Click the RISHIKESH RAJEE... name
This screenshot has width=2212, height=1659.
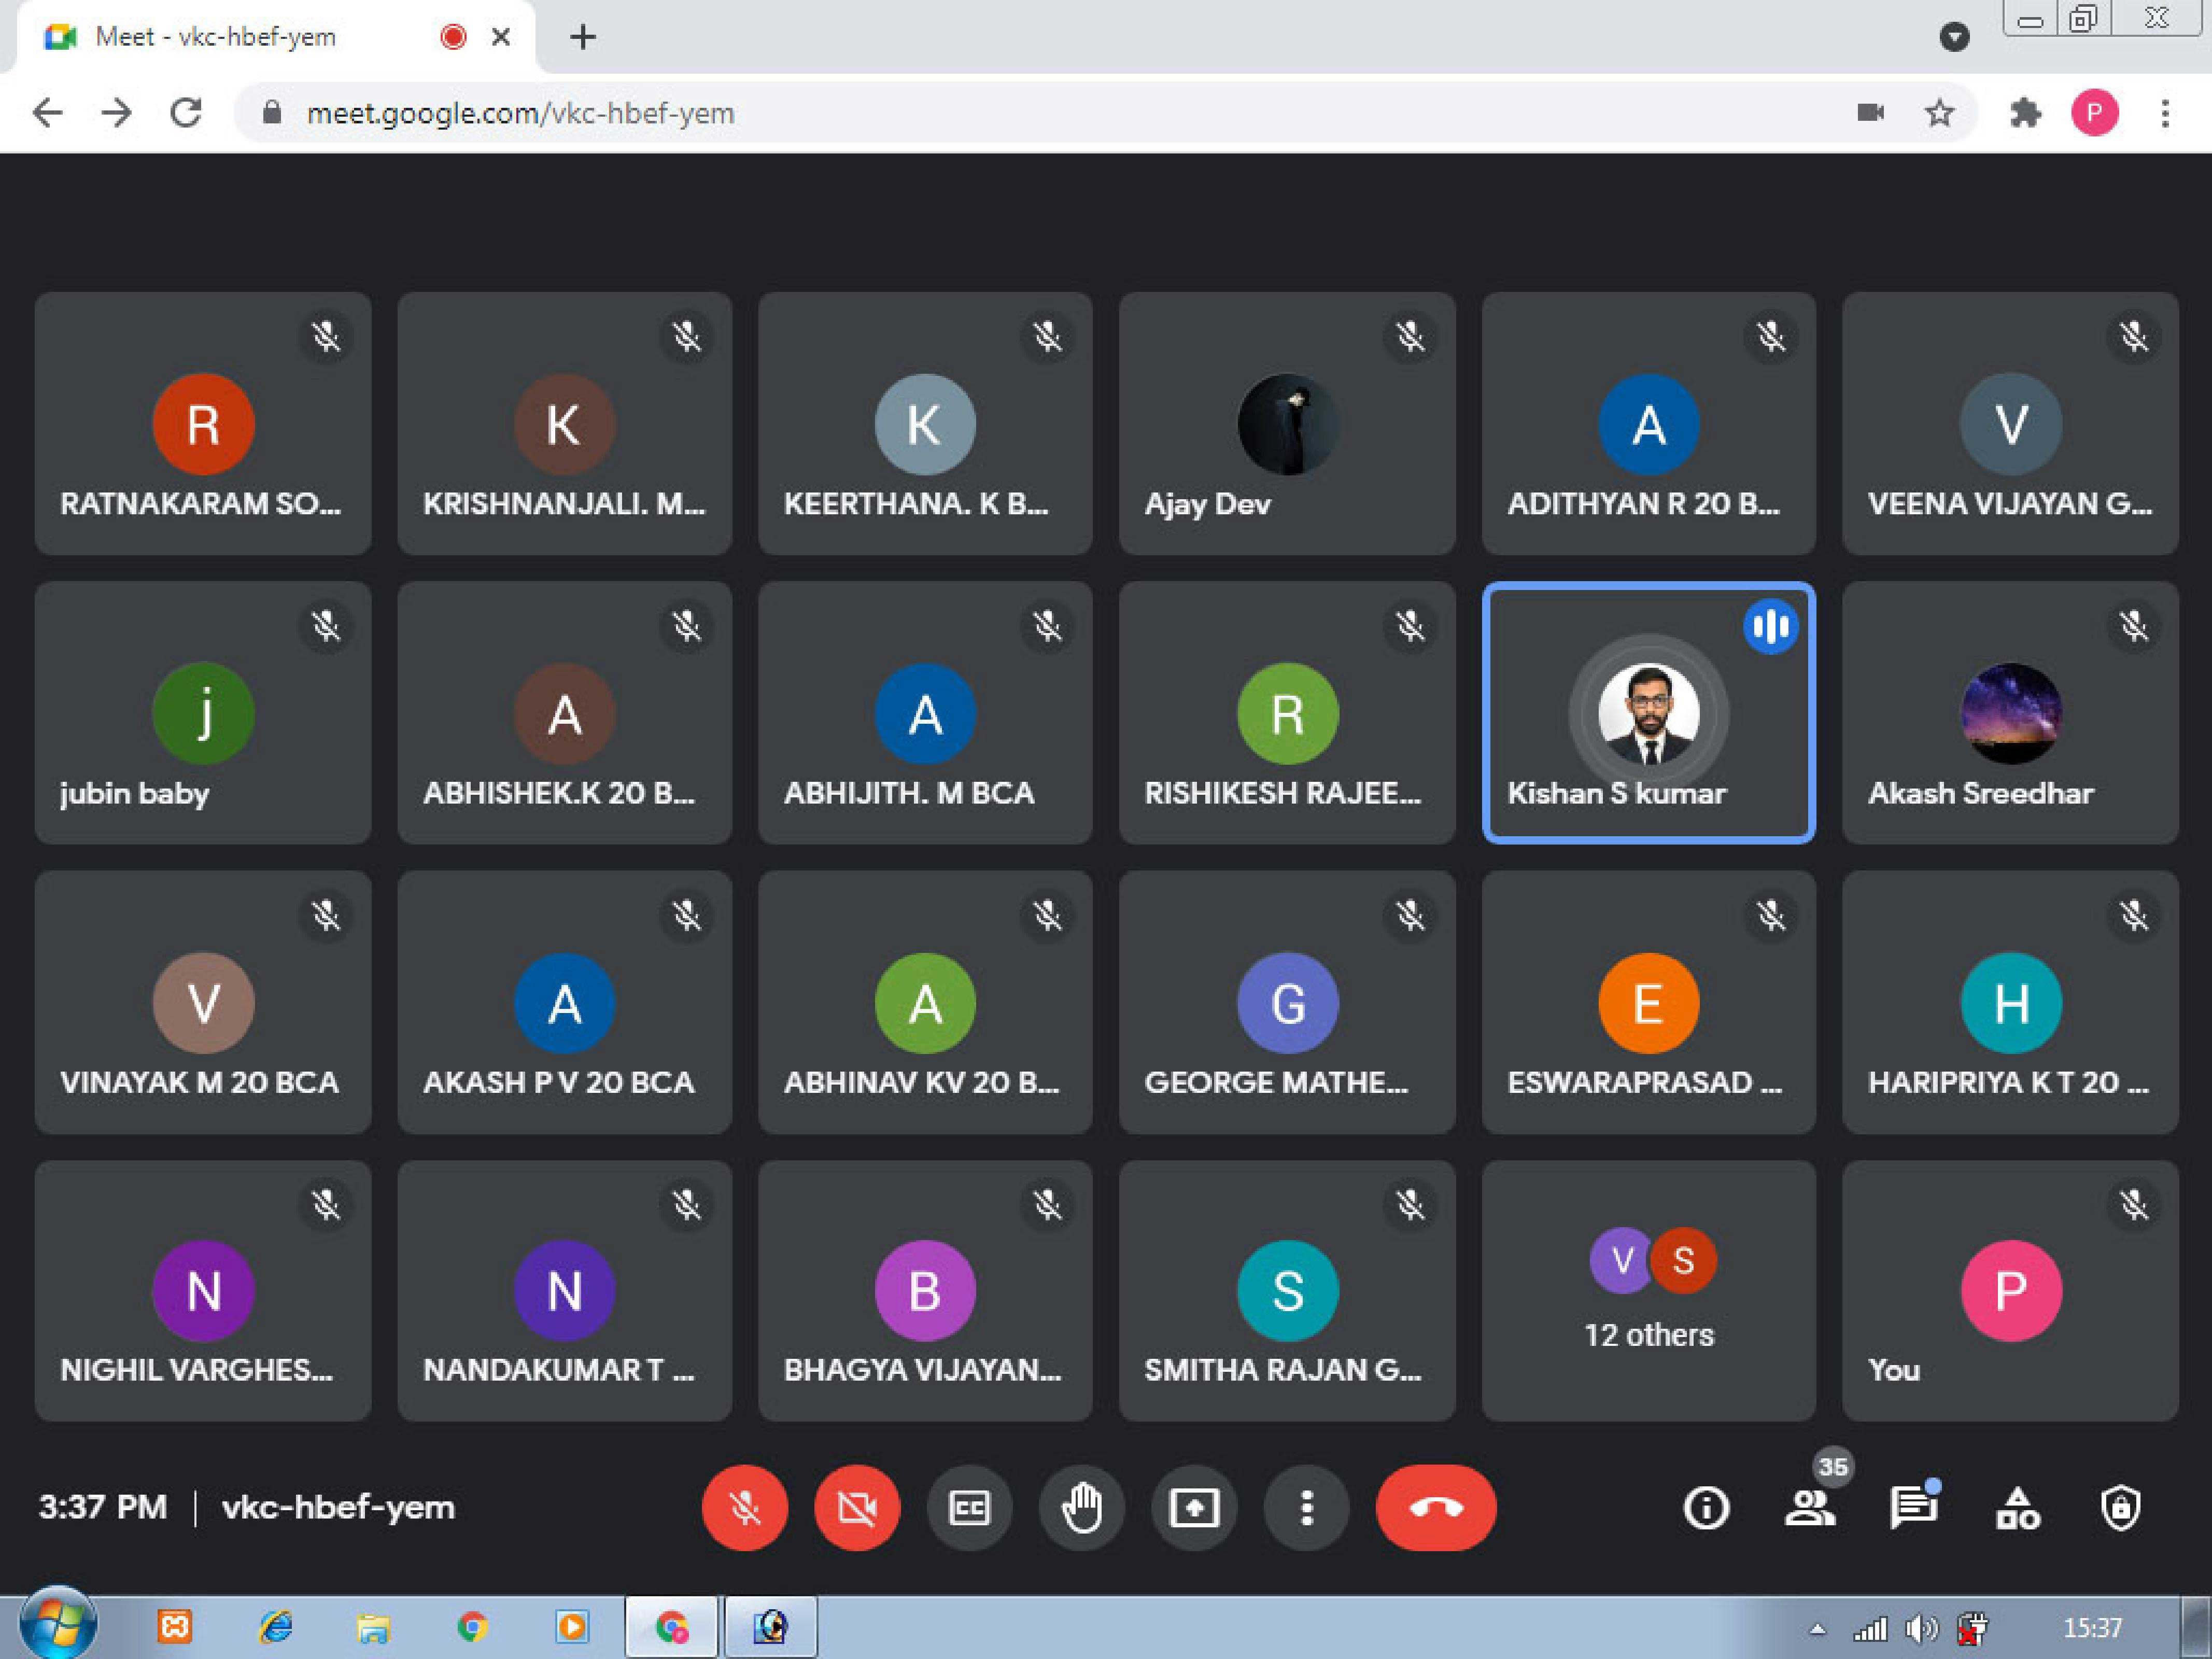(x=1282, y=793)
